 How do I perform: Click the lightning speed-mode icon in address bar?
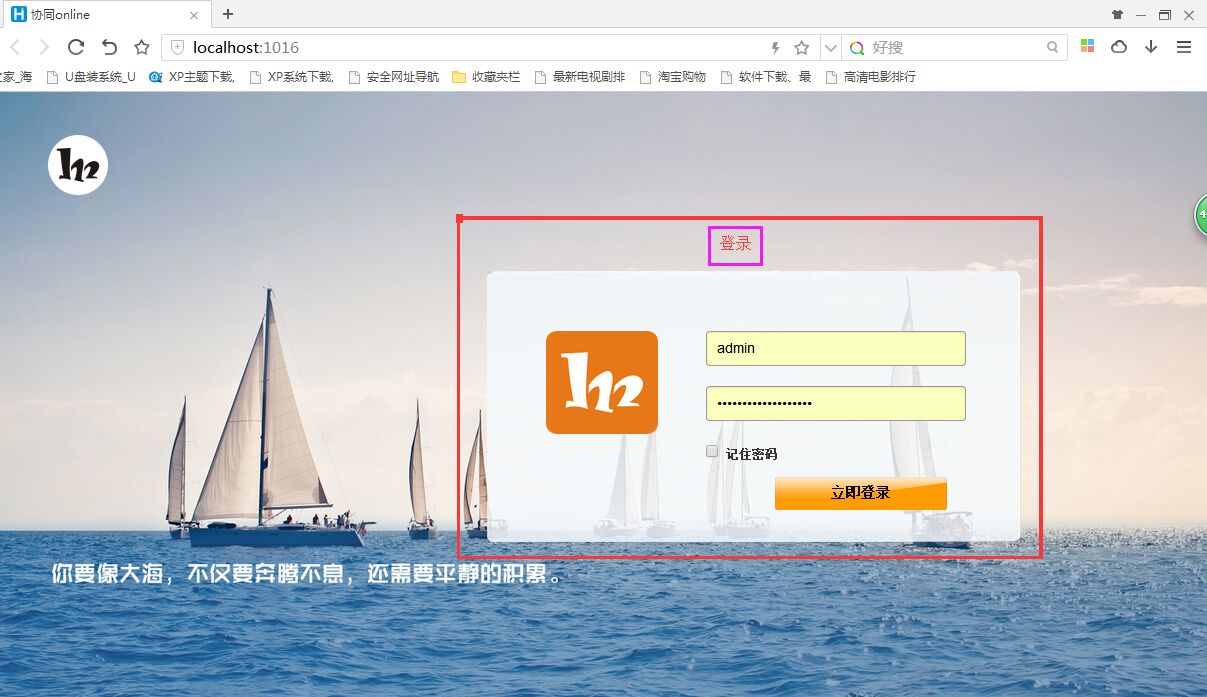coord(775,47)
